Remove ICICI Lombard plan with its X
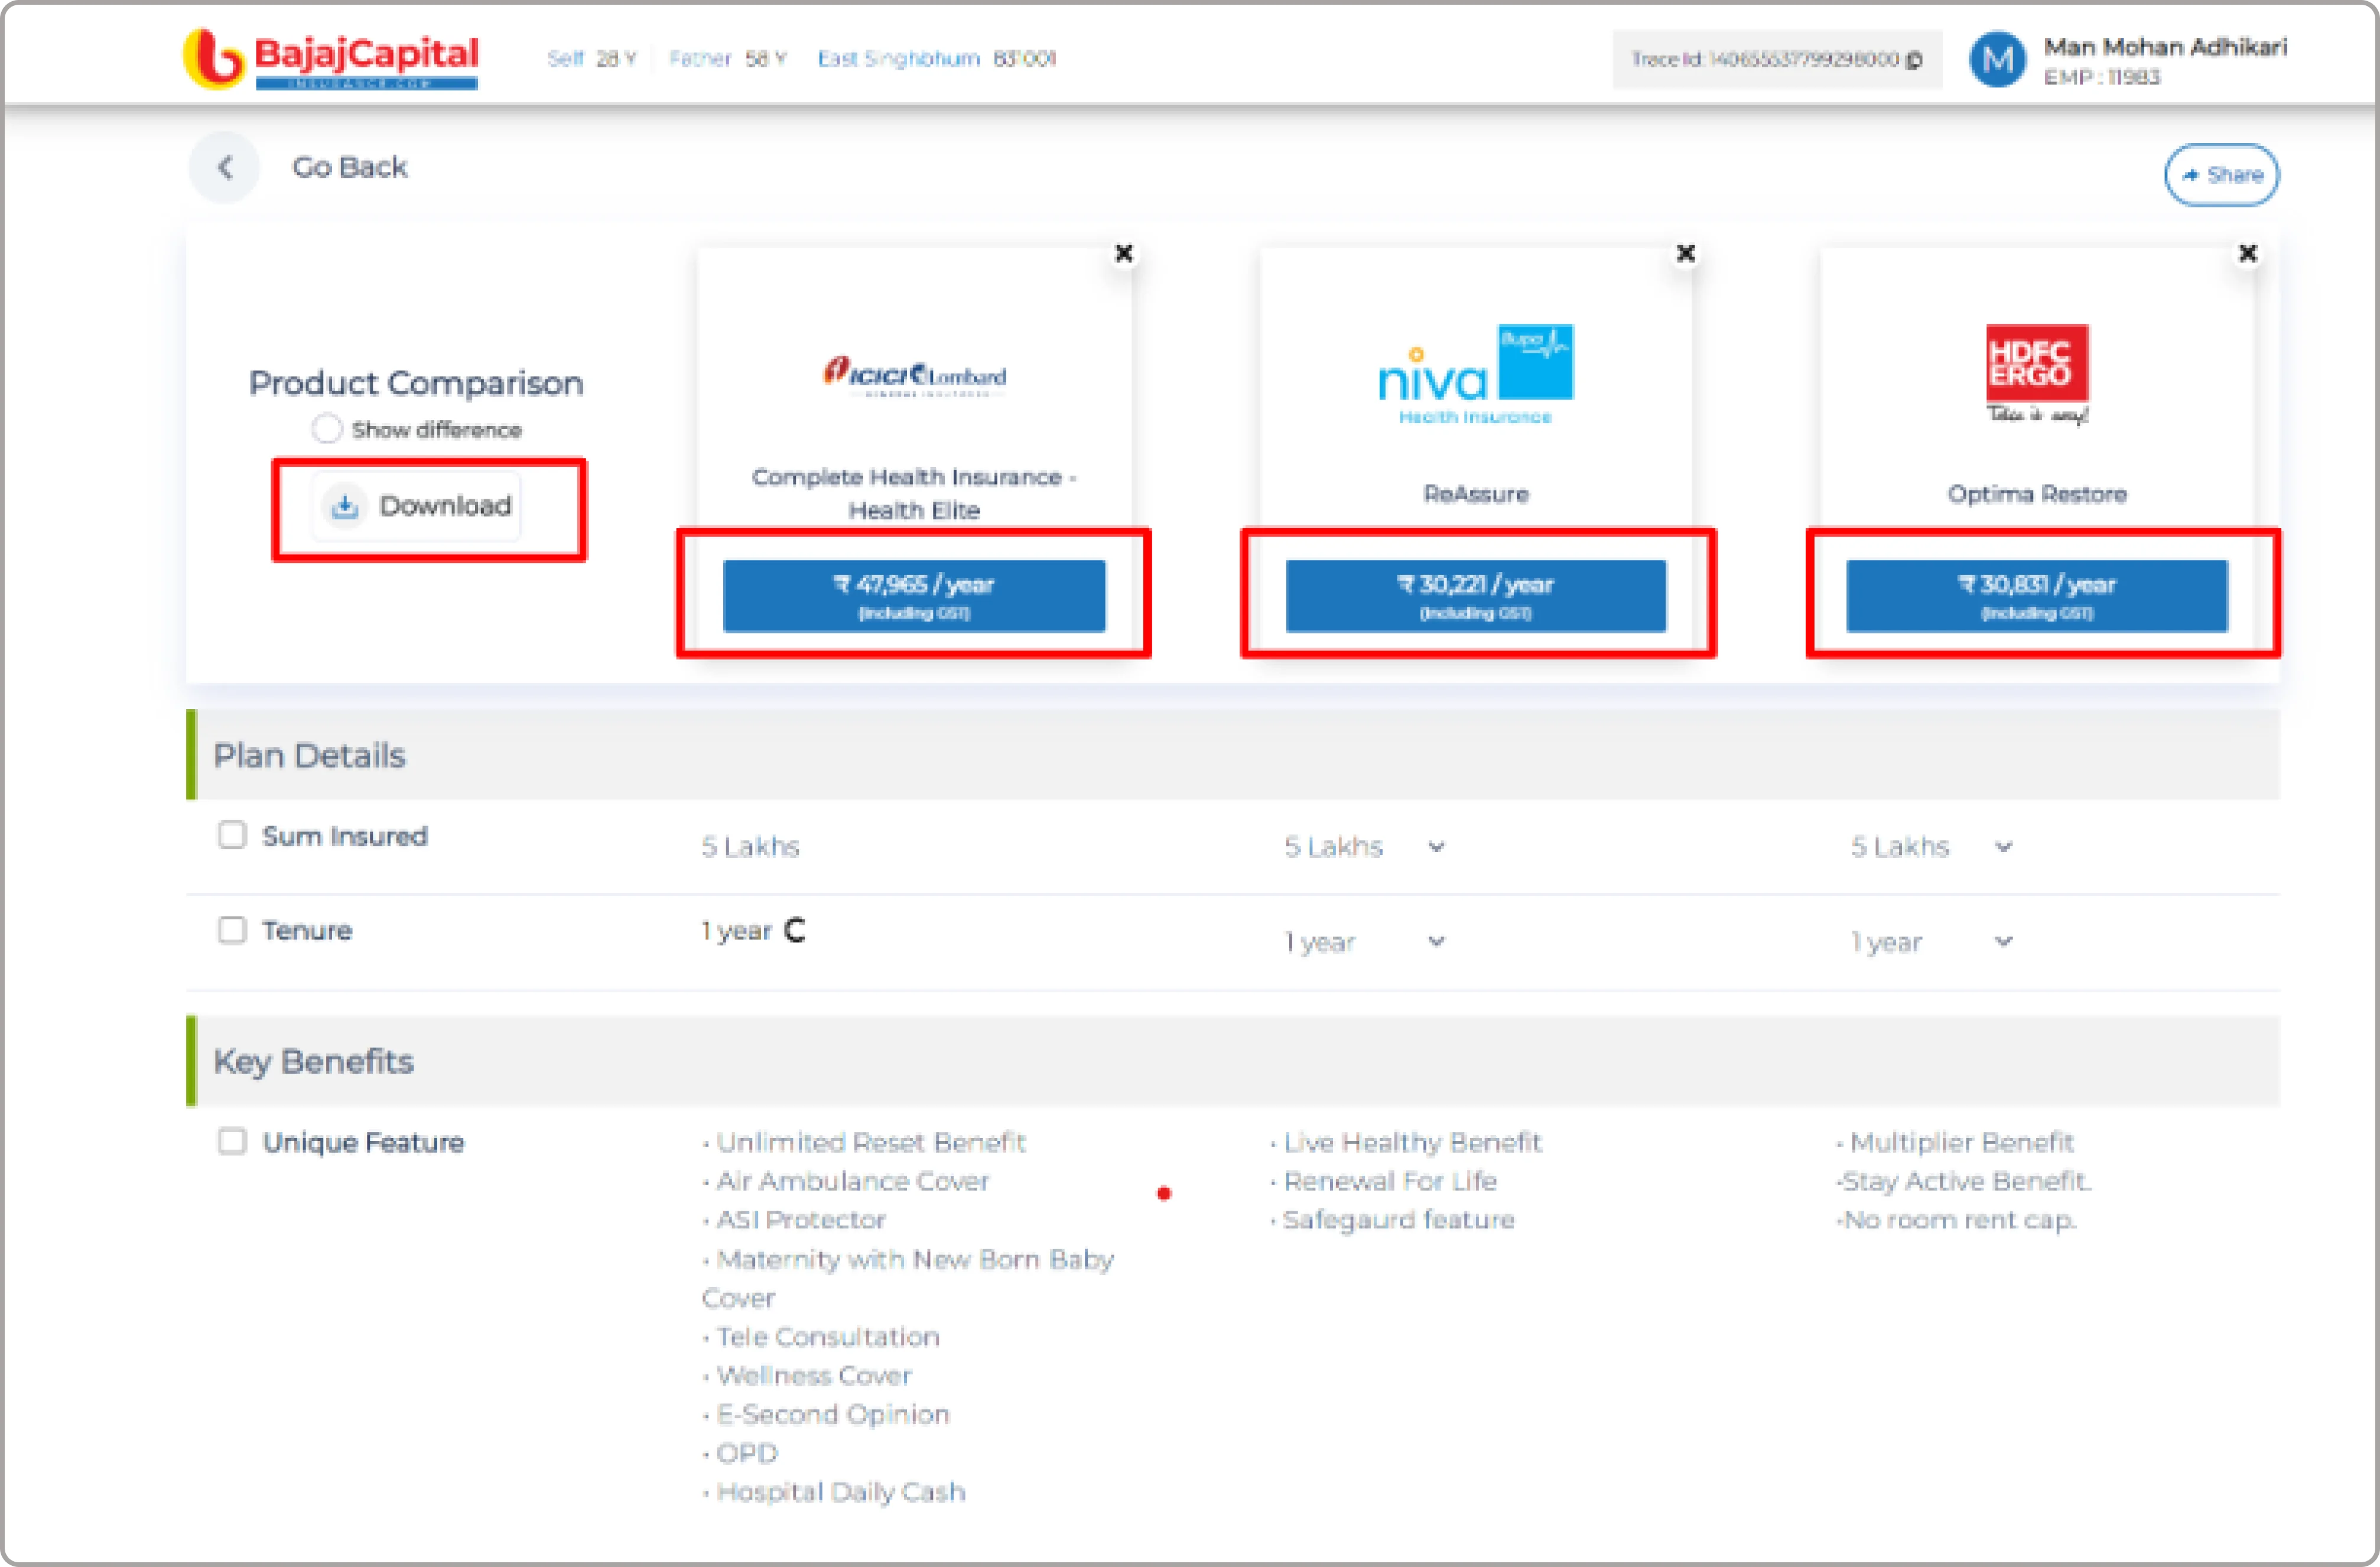The image size is (2380, 1567). pos(1124,254)
